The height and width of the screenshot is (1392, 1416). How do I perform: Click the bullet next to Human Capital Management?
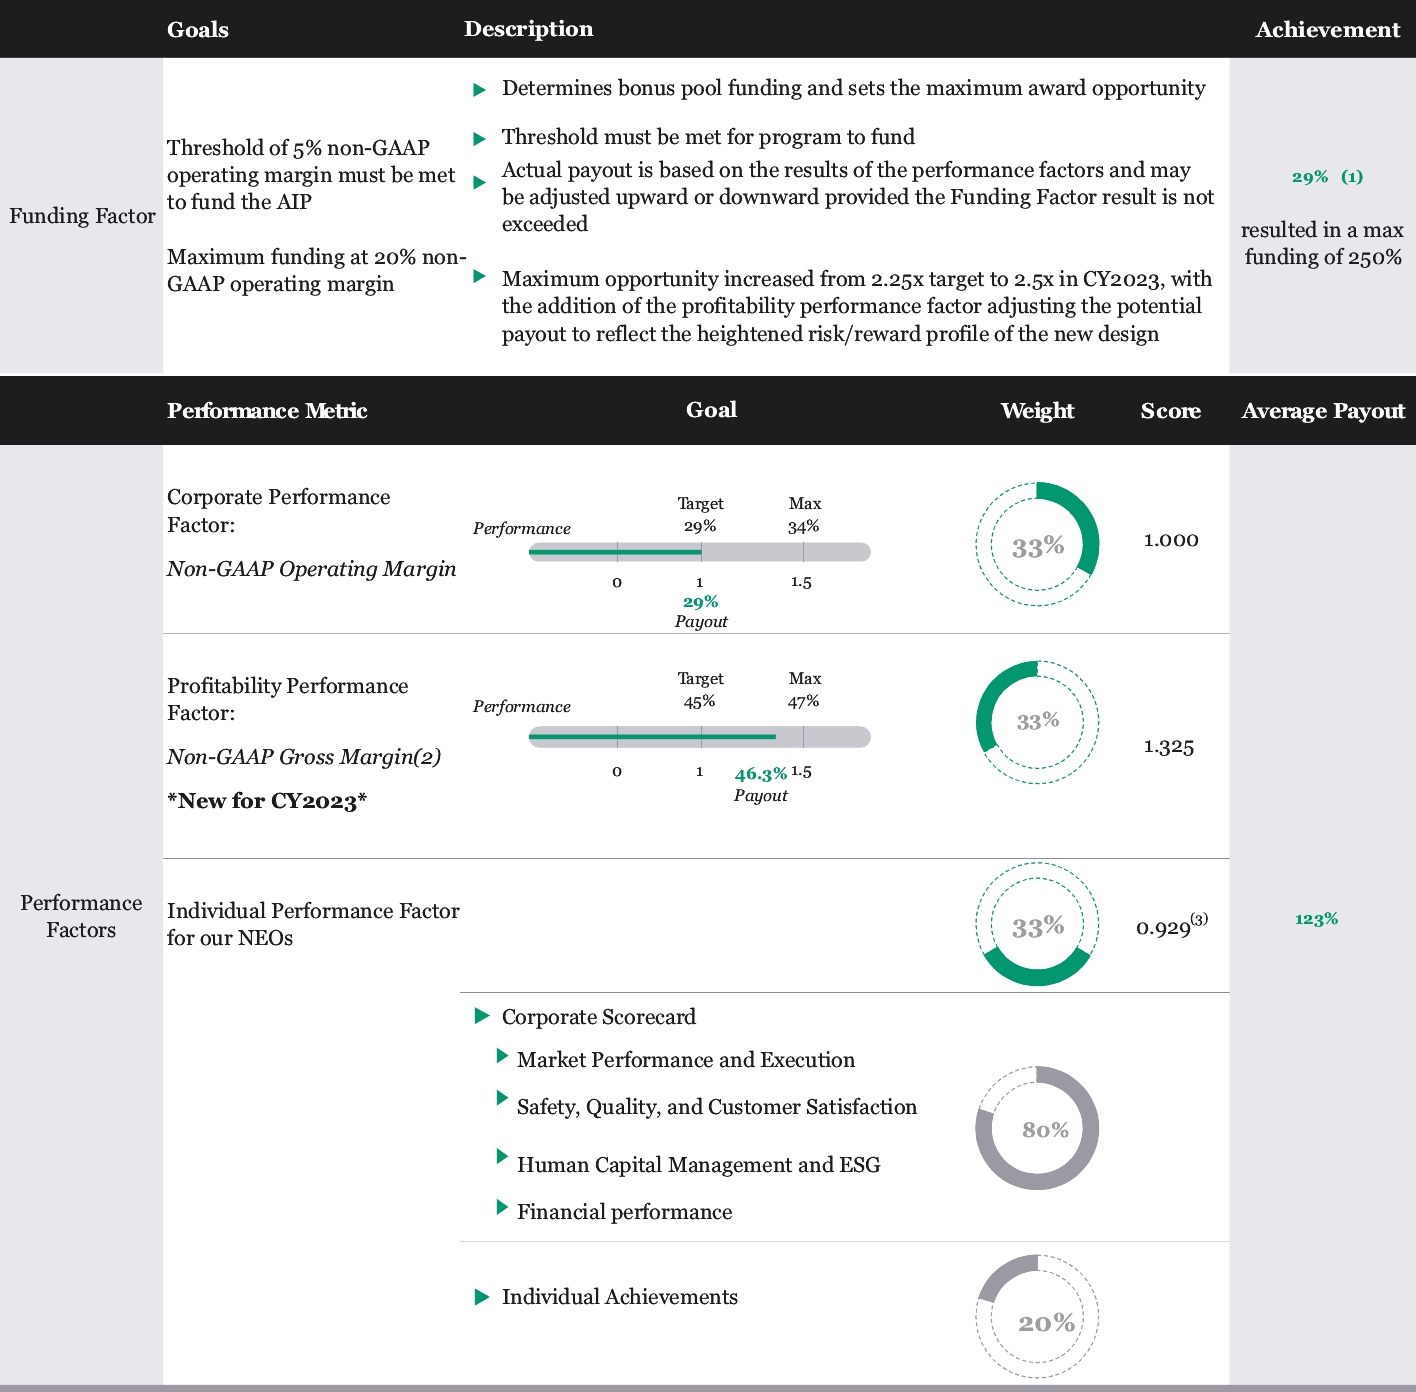pos(502,1157)
